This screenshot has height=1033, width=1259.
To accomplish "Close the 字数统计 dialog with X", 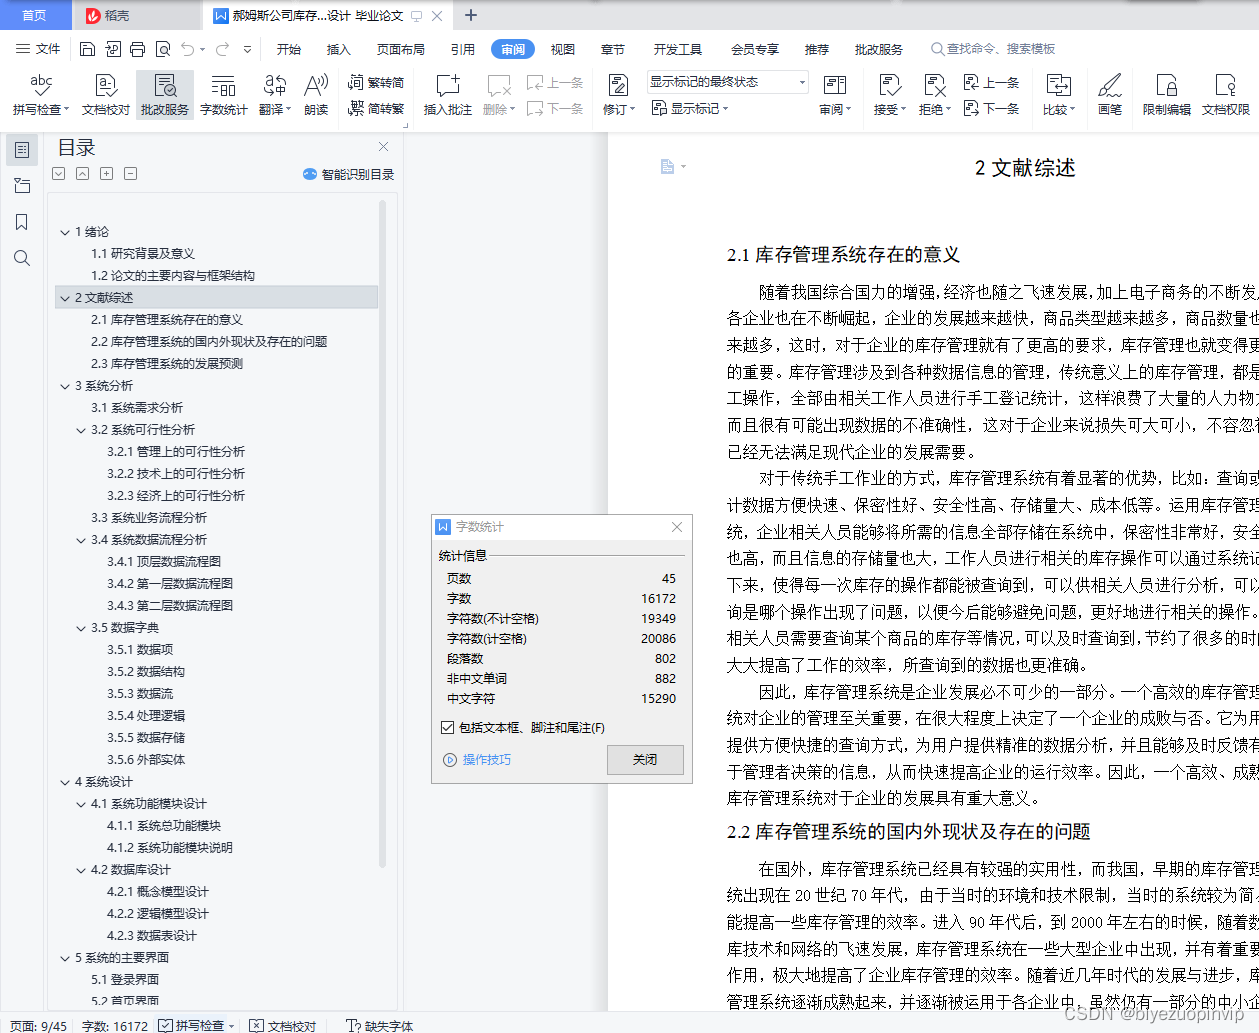I will pyautogui.click(x=677, y=527).
